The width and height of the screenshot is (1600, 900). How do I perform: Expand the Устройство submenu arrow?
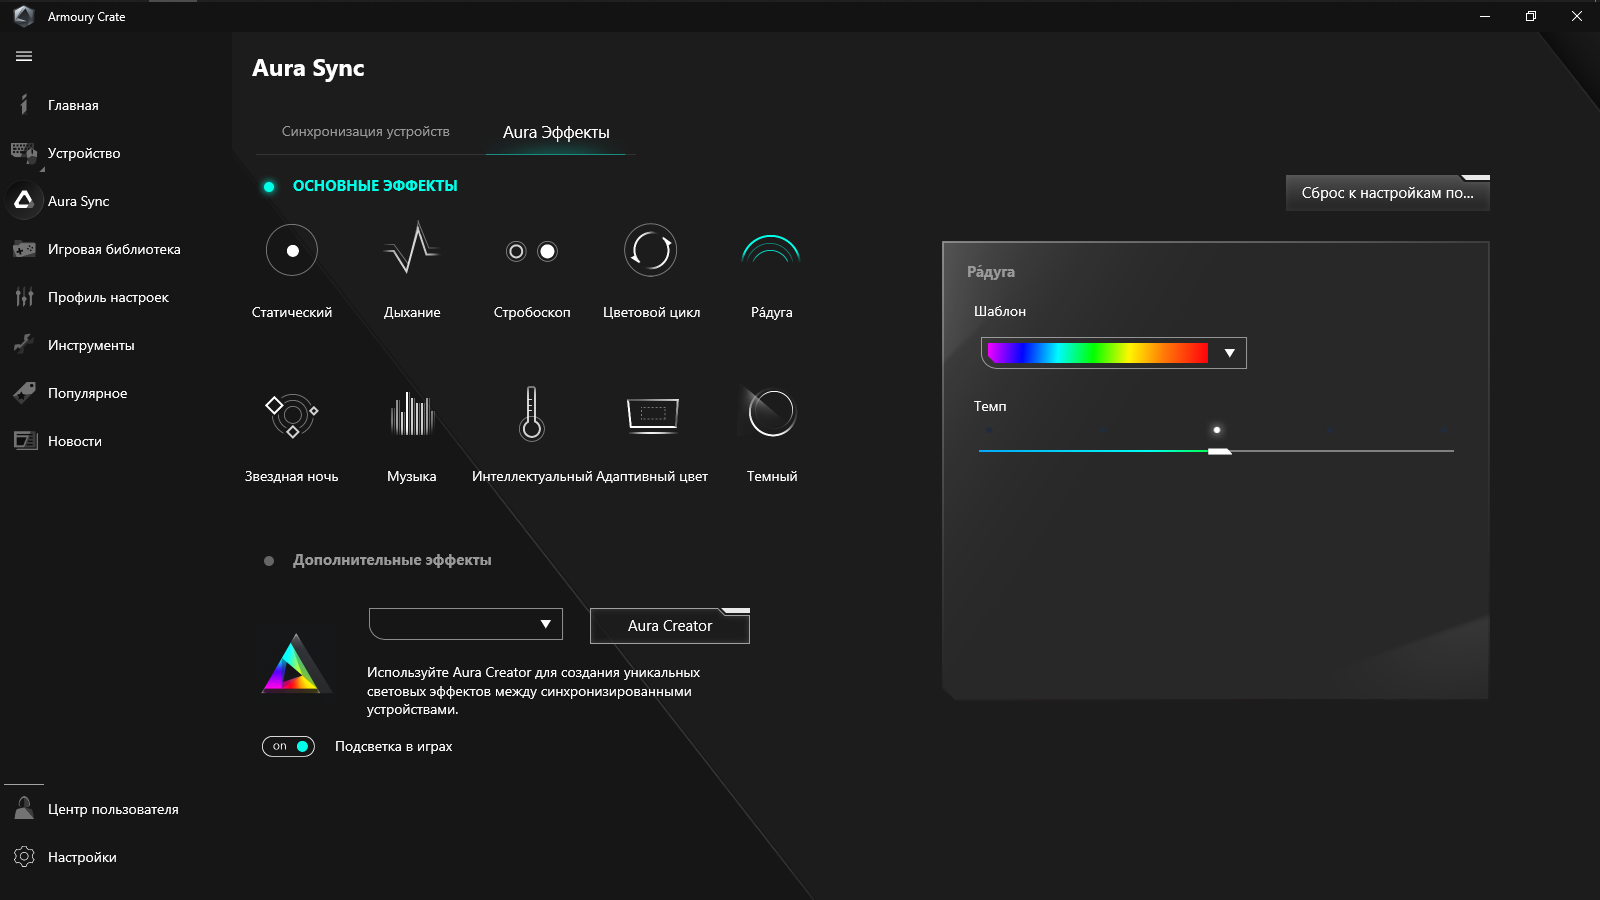pyautogui.click(x=42, y=169)
